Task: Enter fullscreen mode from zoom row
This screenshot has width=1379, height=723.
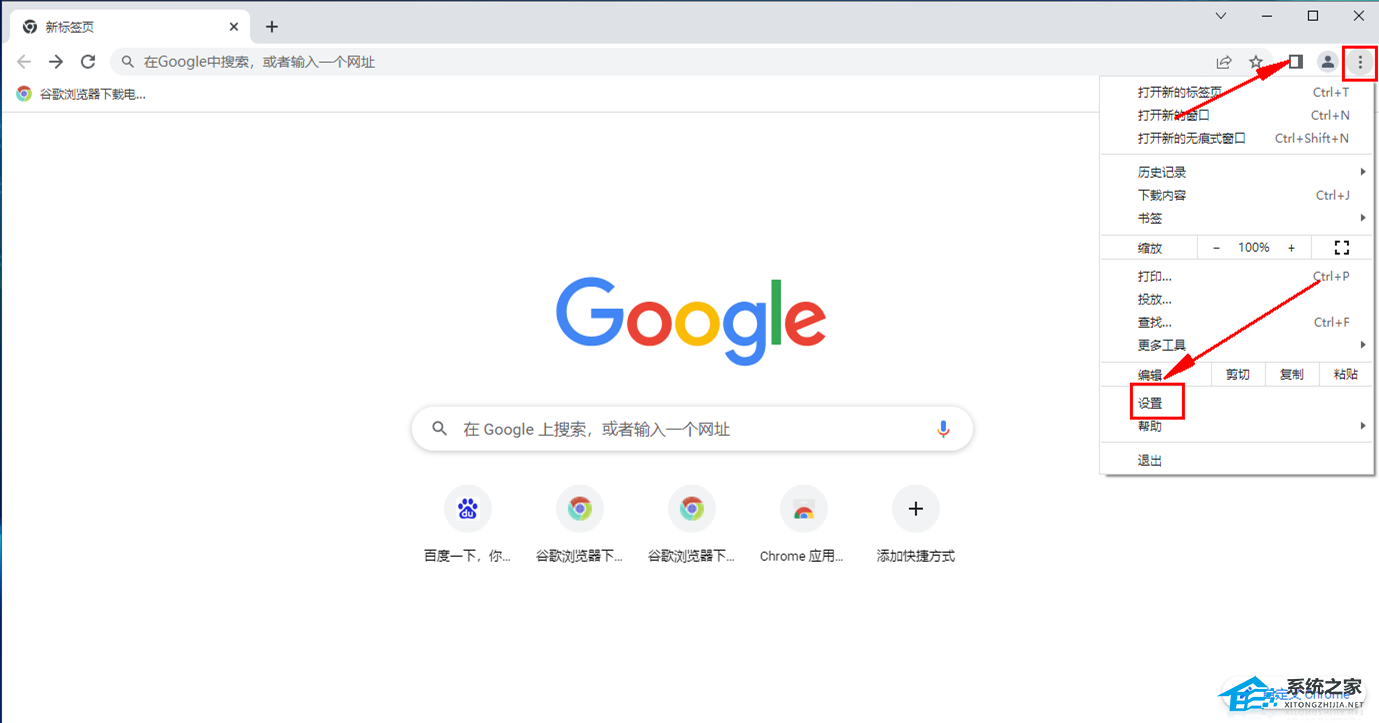Action: (1342, 247)
